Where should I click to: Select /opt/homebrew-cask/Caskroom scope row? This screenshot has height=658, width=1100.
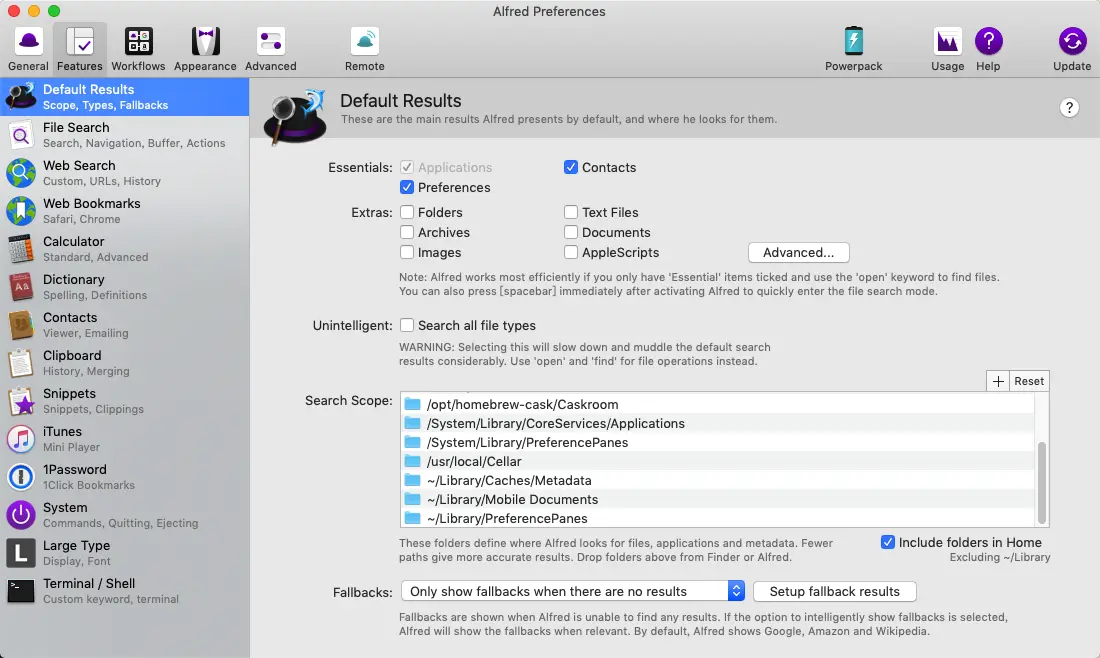717,404
